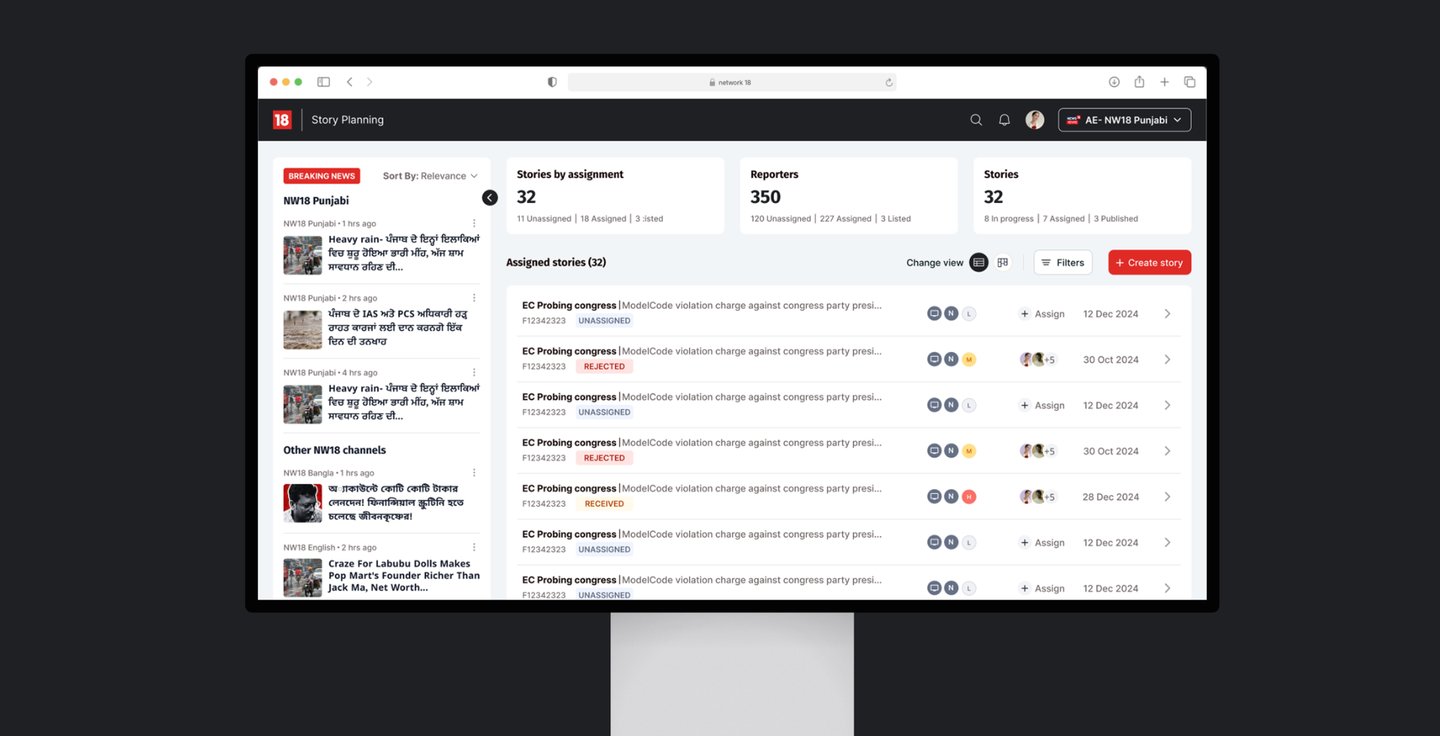The width and height of the screenshot is (1440, 736).
Task: Open three-dot menu for NW18 English story
Action: point(474,548)
